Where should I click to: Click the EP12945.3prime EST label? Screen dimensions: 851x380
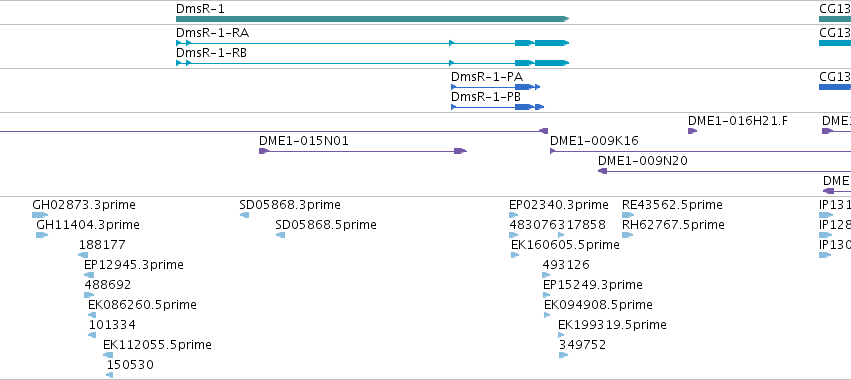tap(134, 265)
